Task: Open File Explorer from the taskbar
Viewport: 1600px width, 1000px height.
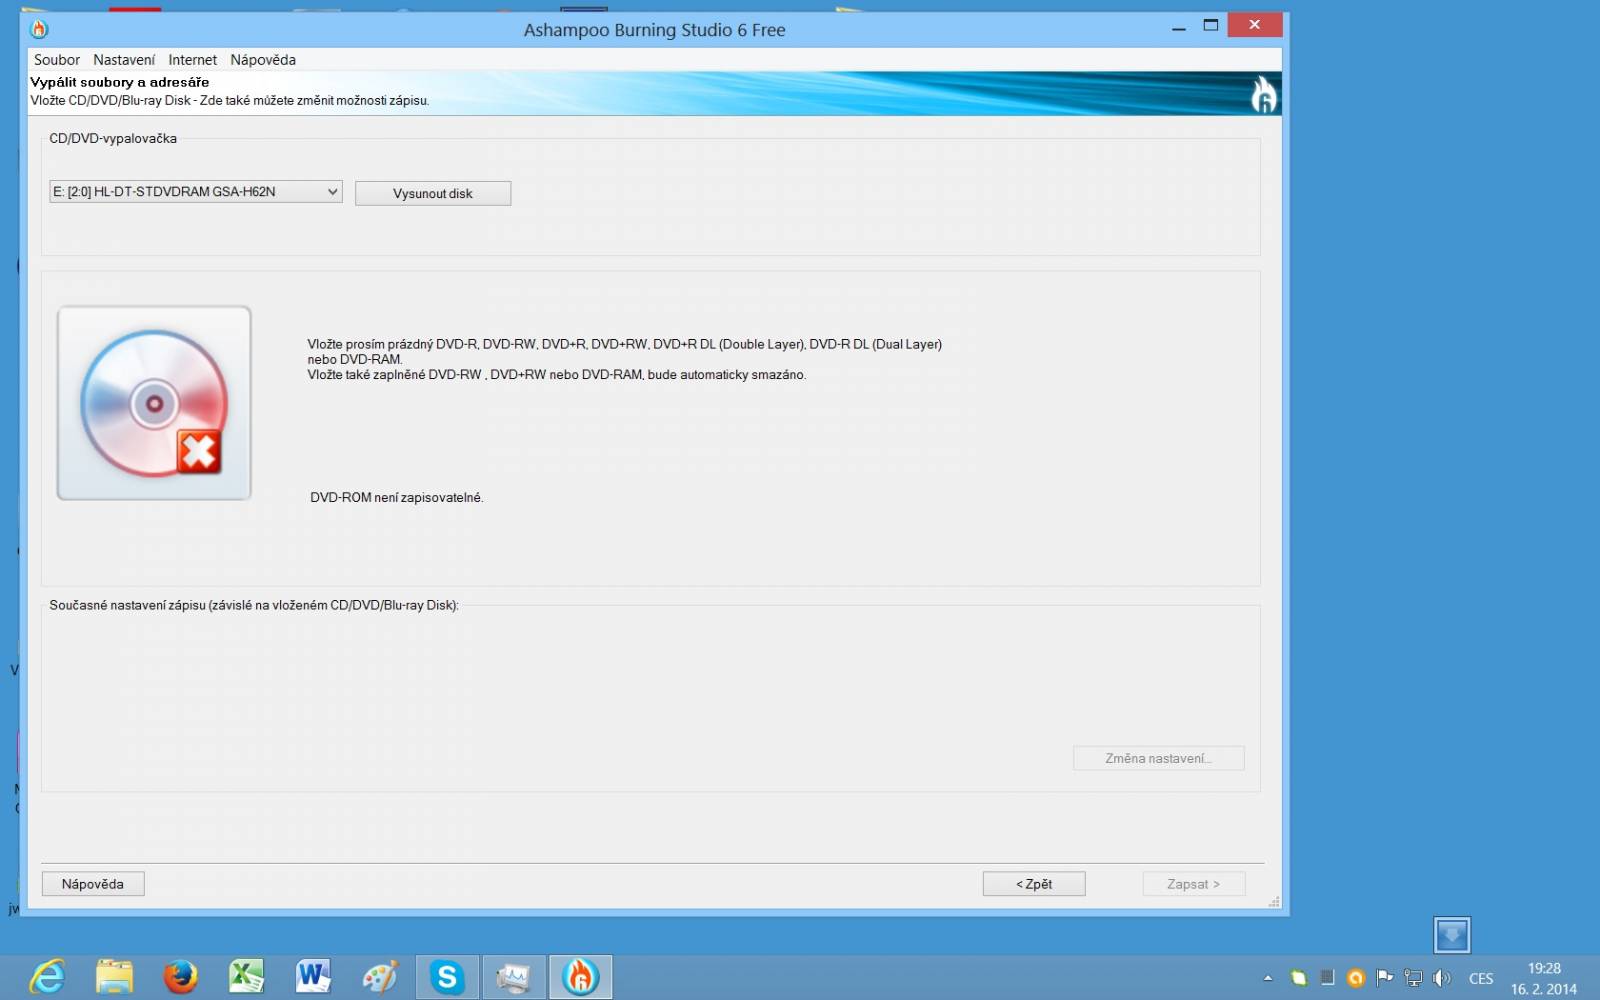Action: pos(114,976)
